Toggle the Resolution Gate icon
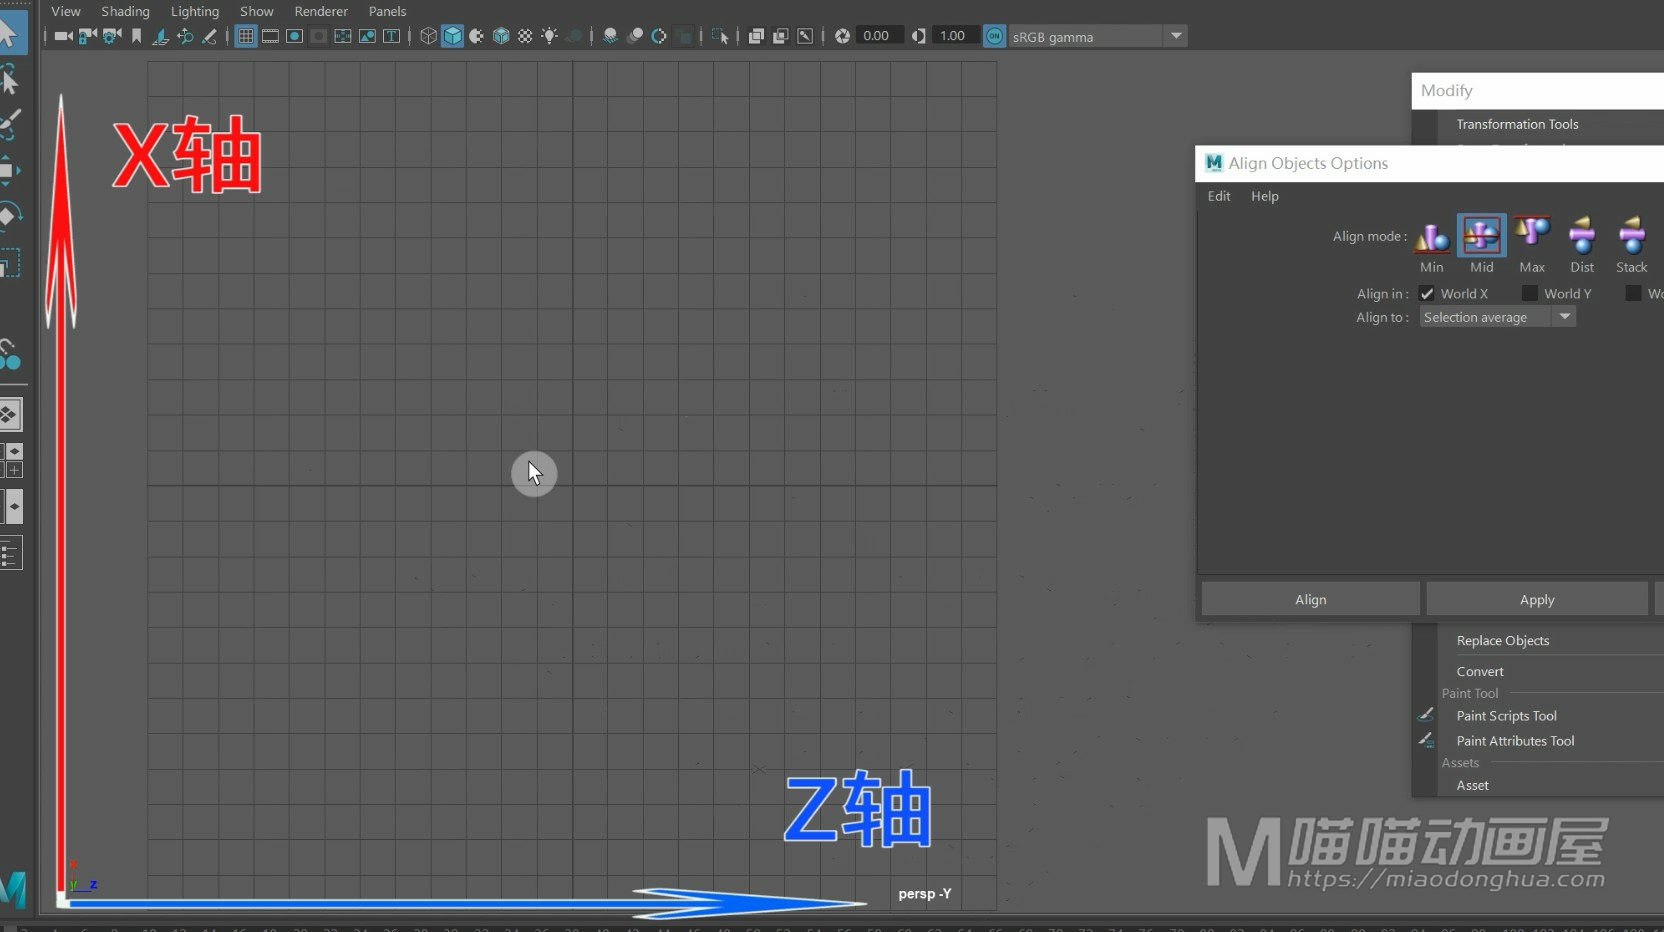The width and height of the screenshot is (1664, 932). [x=295, y=36]
